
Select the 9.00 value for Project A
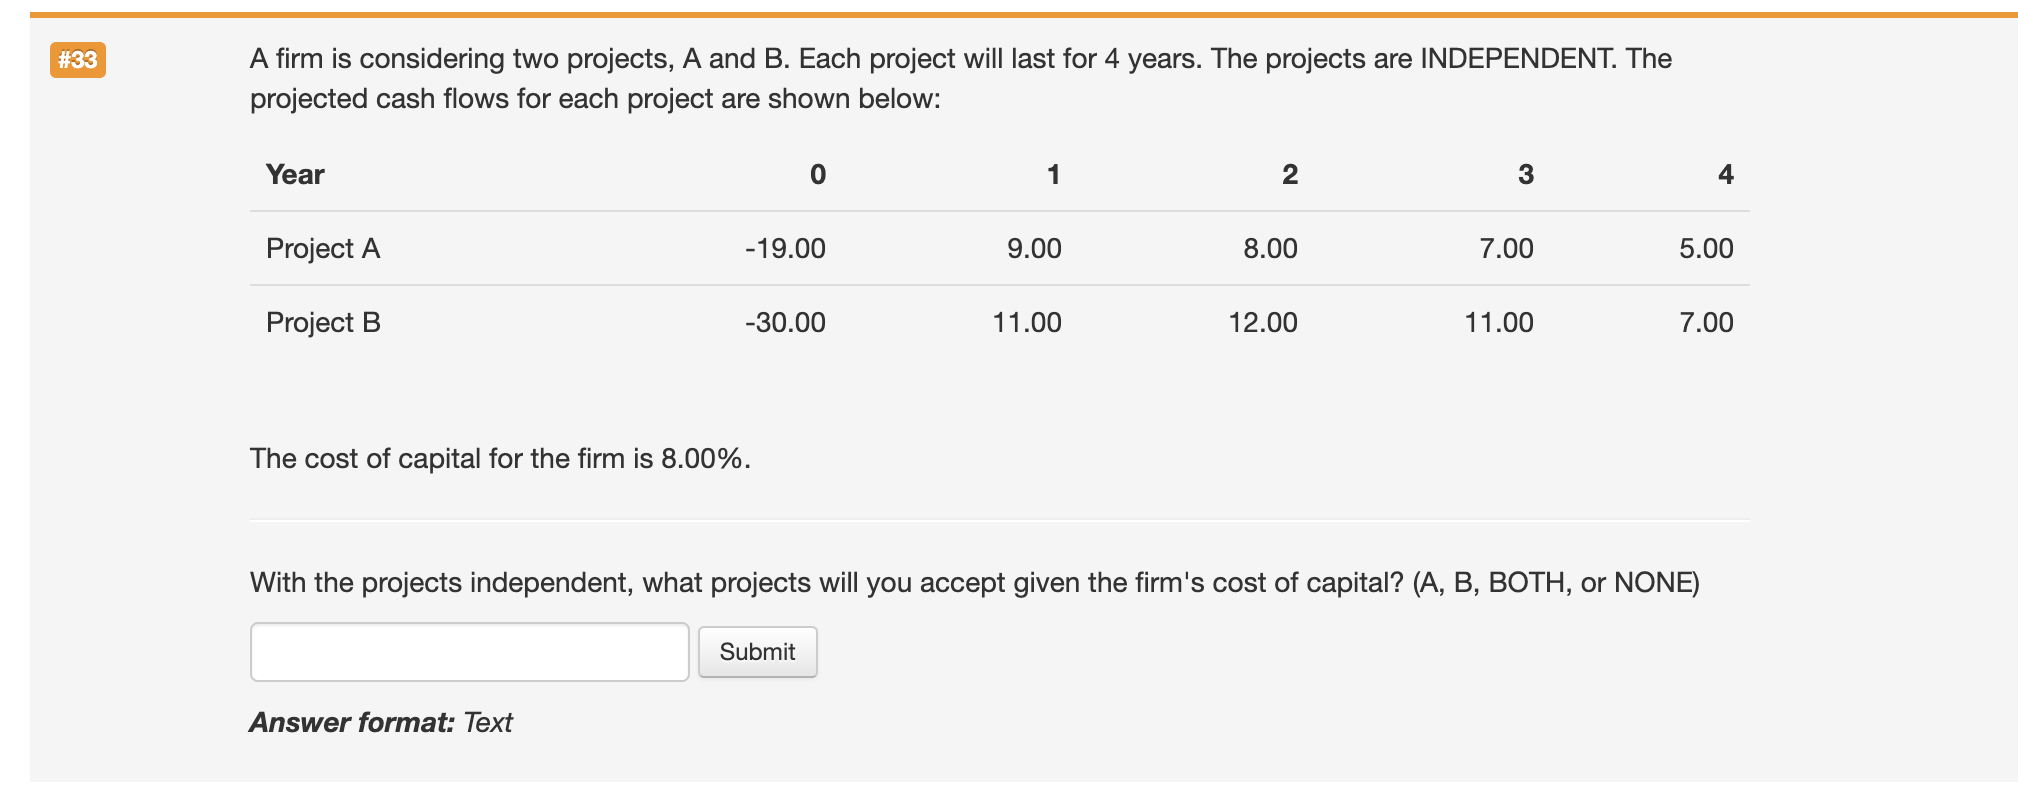click(1035, 248)
